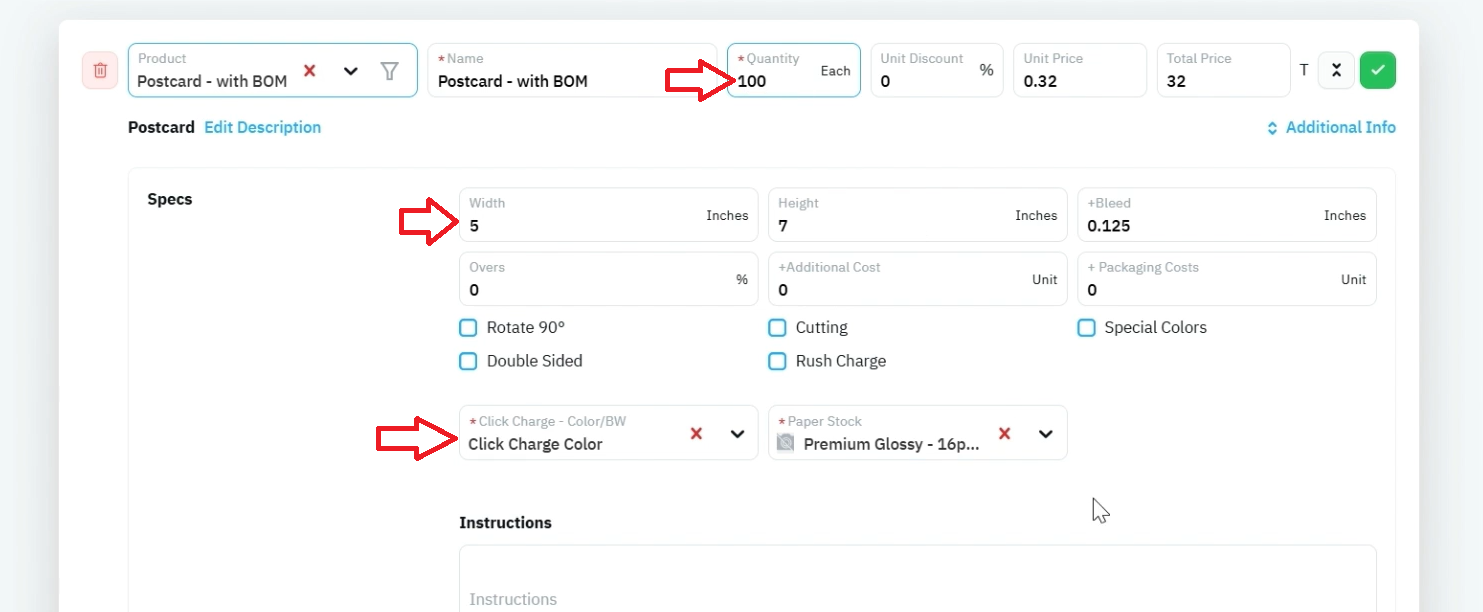The height and width of the screenshot is (612, 1483).
Task: Expand the Click Charge - Color/BW dropdown
Action: 737,433
